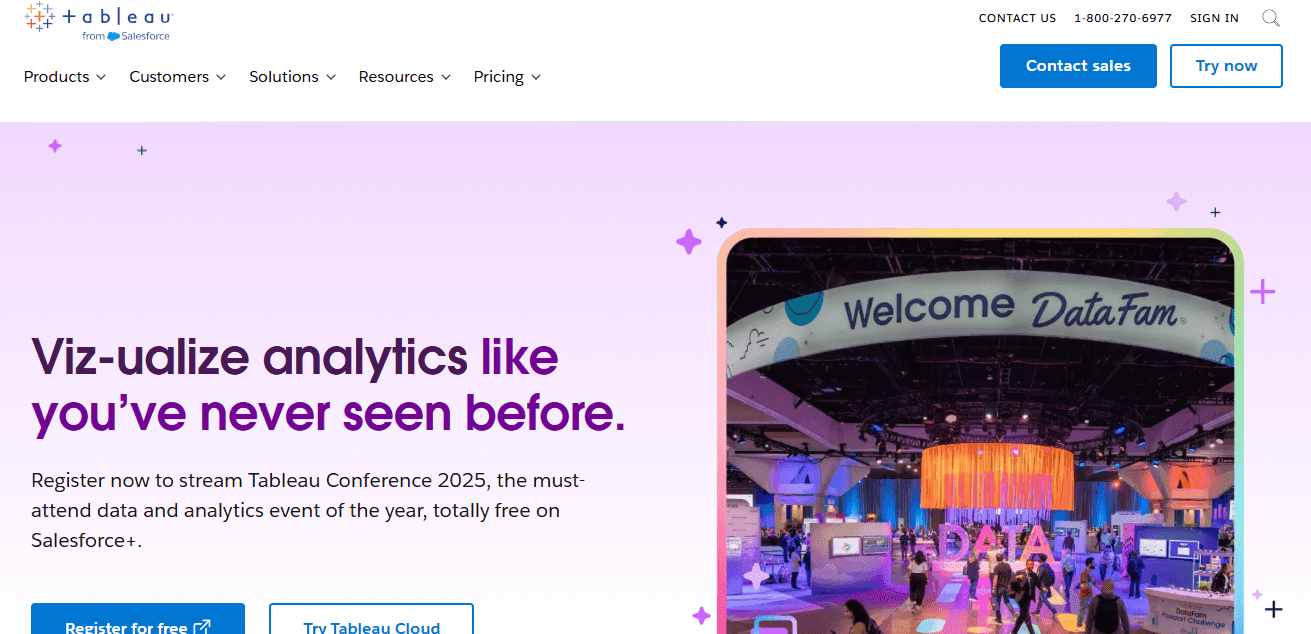
Task: Open the search magnifier icon
Action: pyautogui.click(x=1271, y=18)
